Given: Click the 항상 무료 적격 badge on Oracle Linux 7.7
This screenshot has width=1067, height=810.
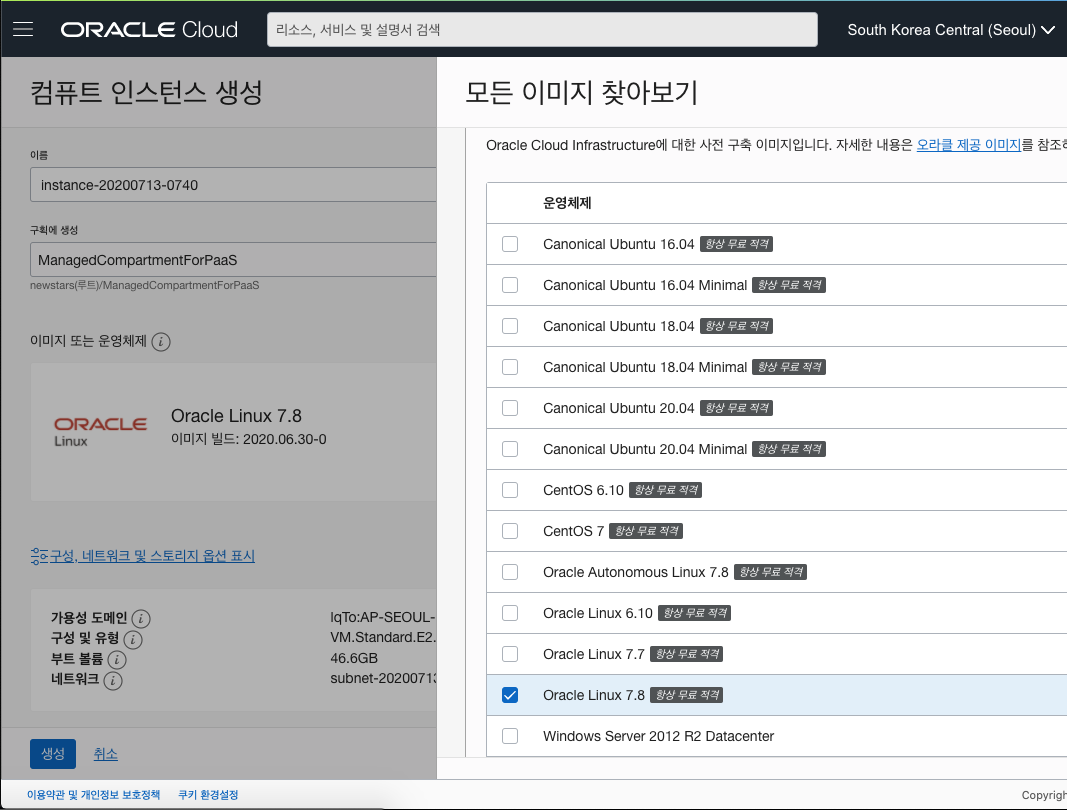Looking at the screenshot, I should [687, 654].
